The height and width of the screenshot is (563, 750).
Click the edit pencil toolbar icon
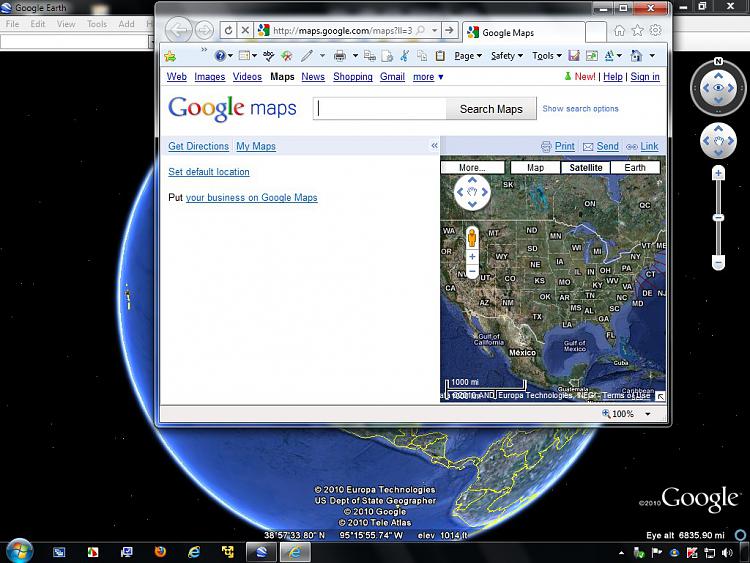coord(307,56)
